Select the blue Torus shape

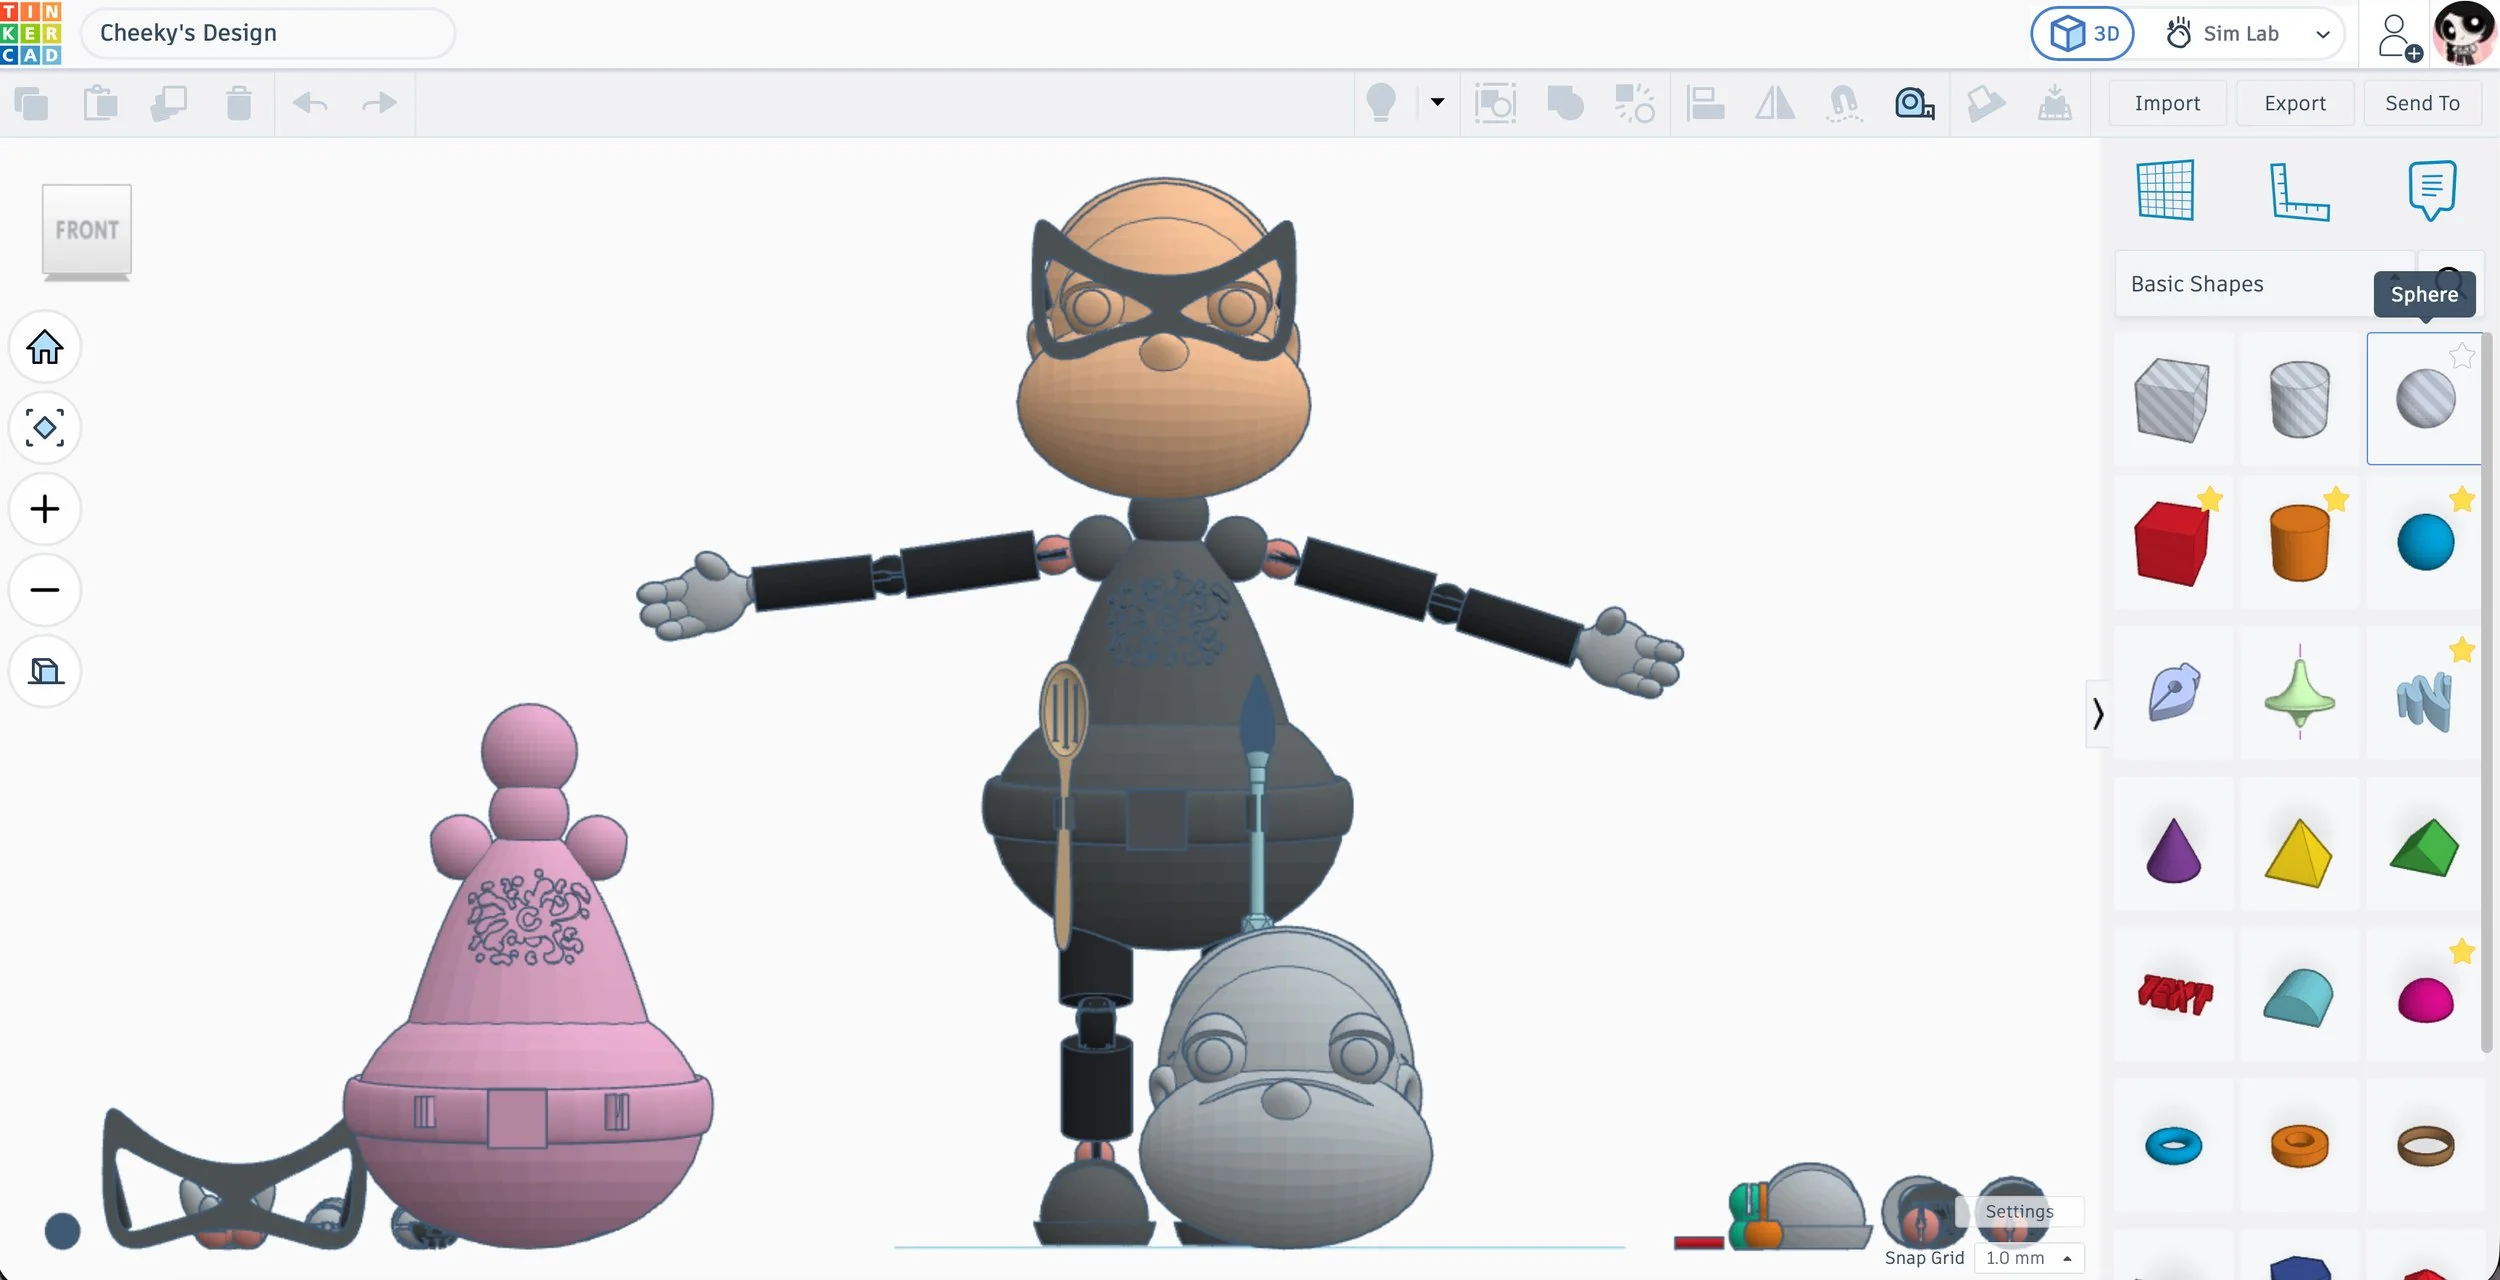click(x=2172, y=1145)
